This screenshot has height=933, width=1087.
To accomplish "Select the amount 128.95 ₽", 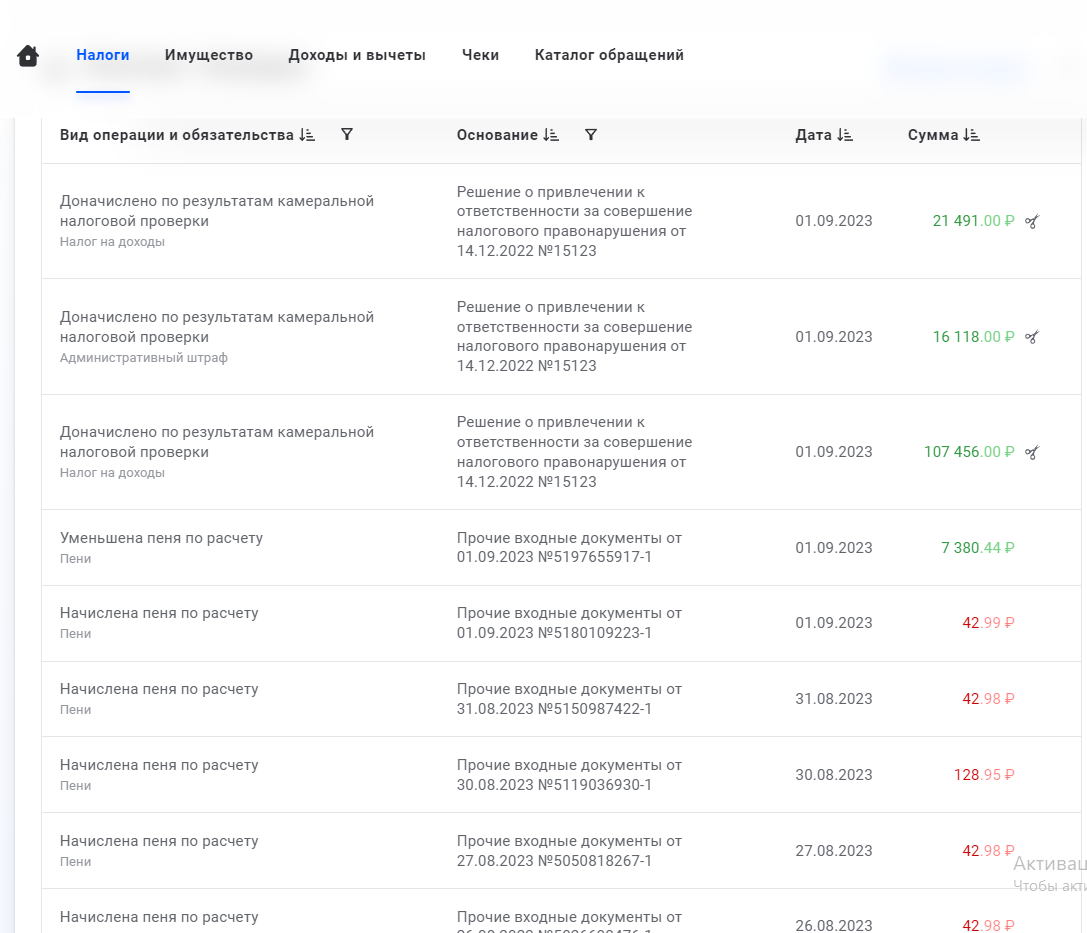I will tap(984, 774).
